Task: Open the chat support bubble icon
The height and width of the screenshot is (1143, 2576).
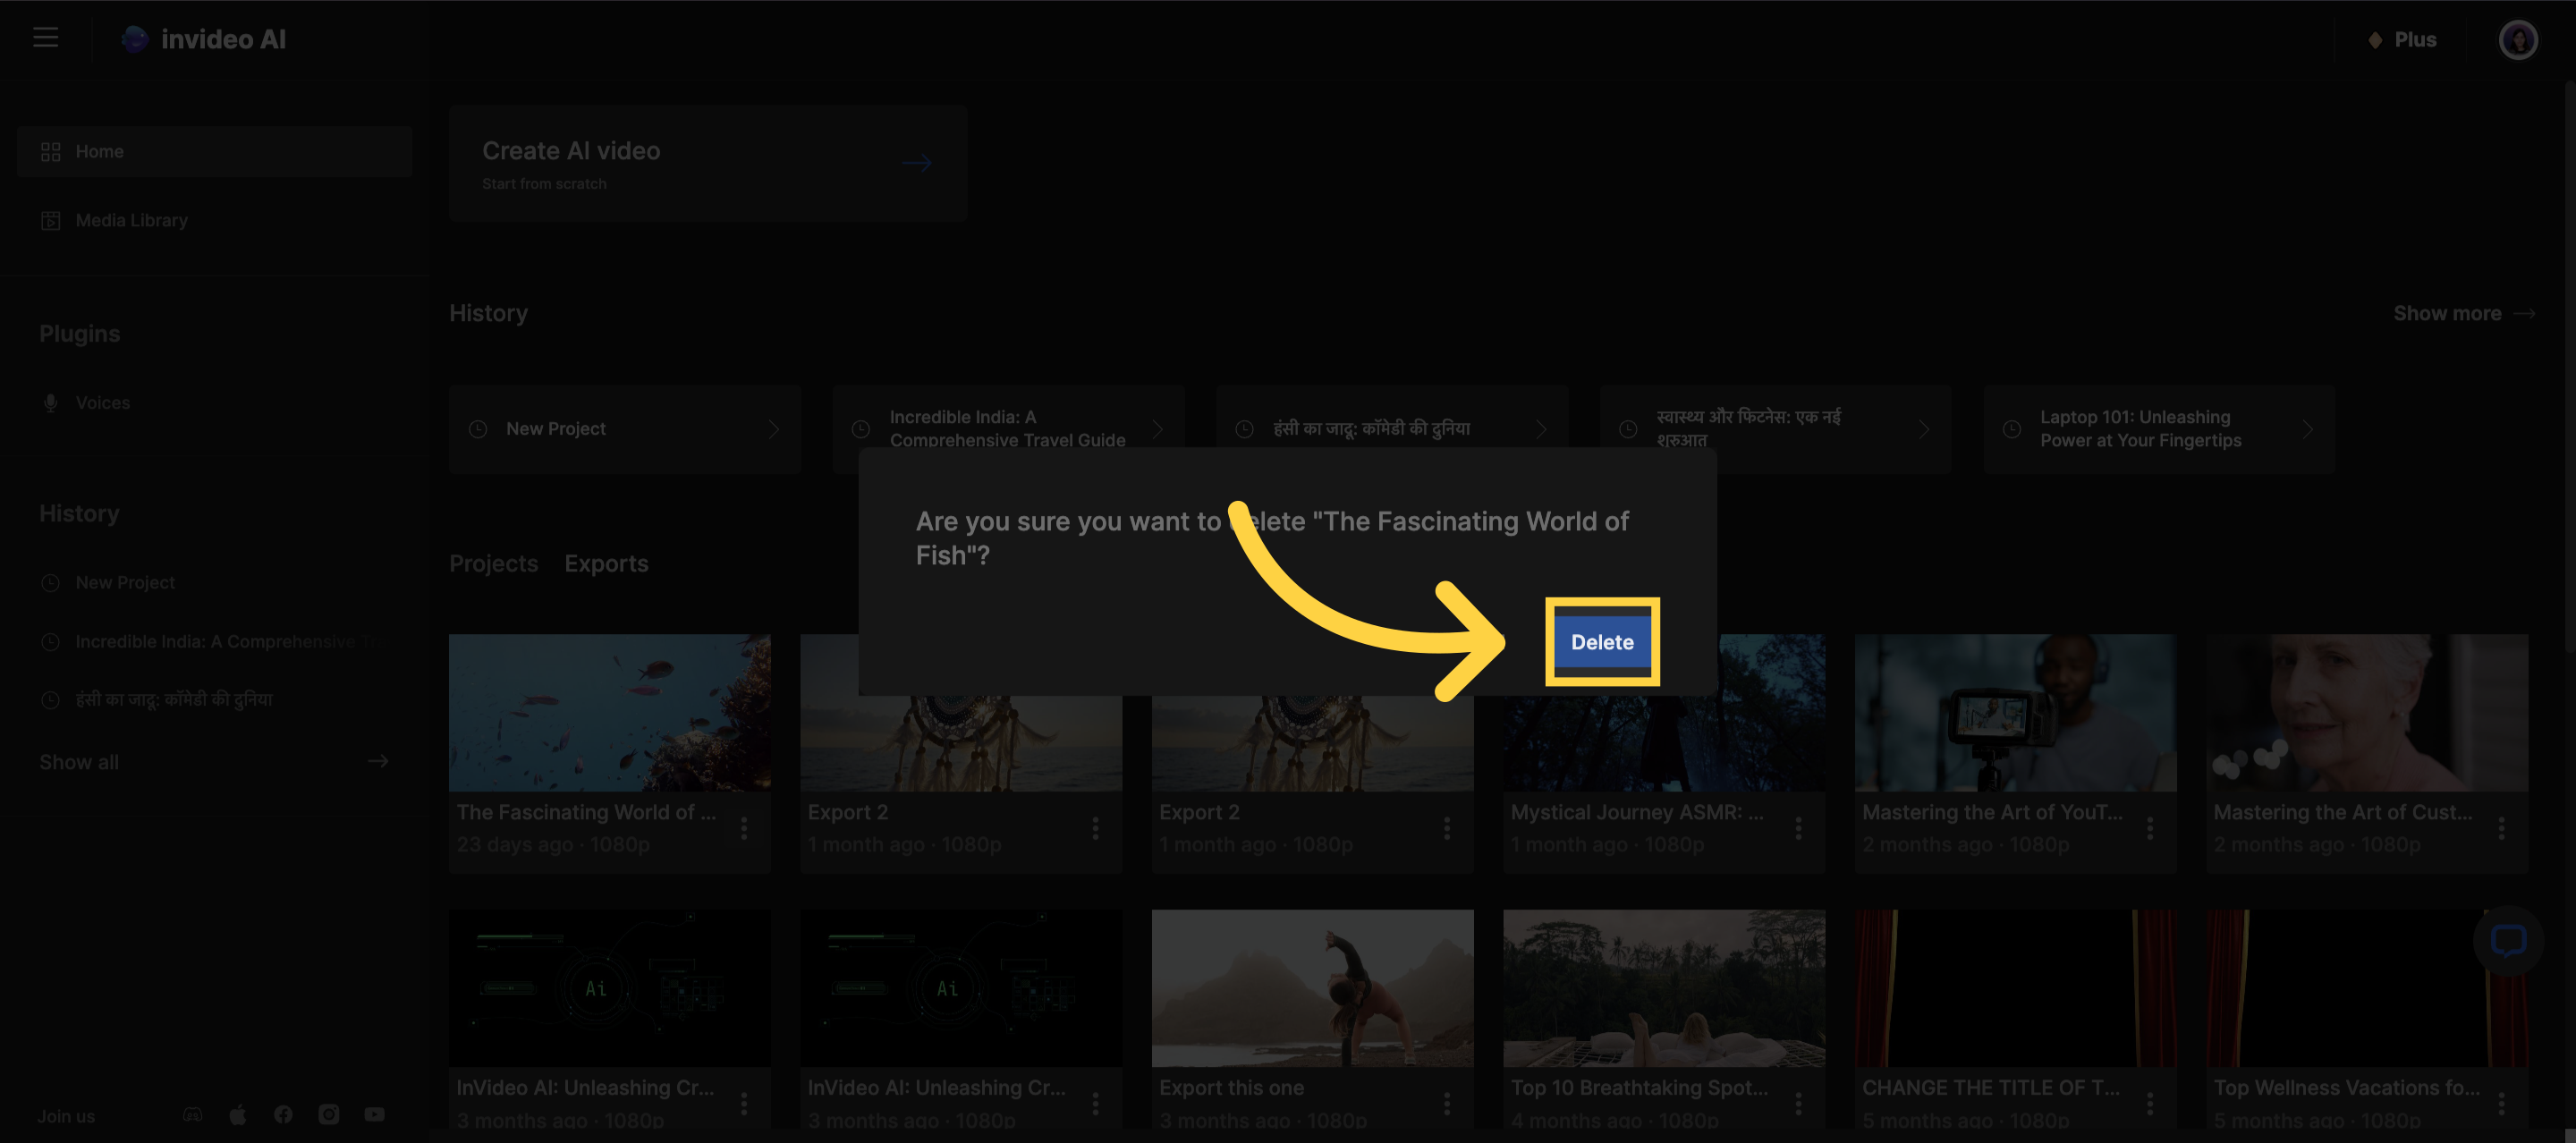Action: coord(2507,940)
